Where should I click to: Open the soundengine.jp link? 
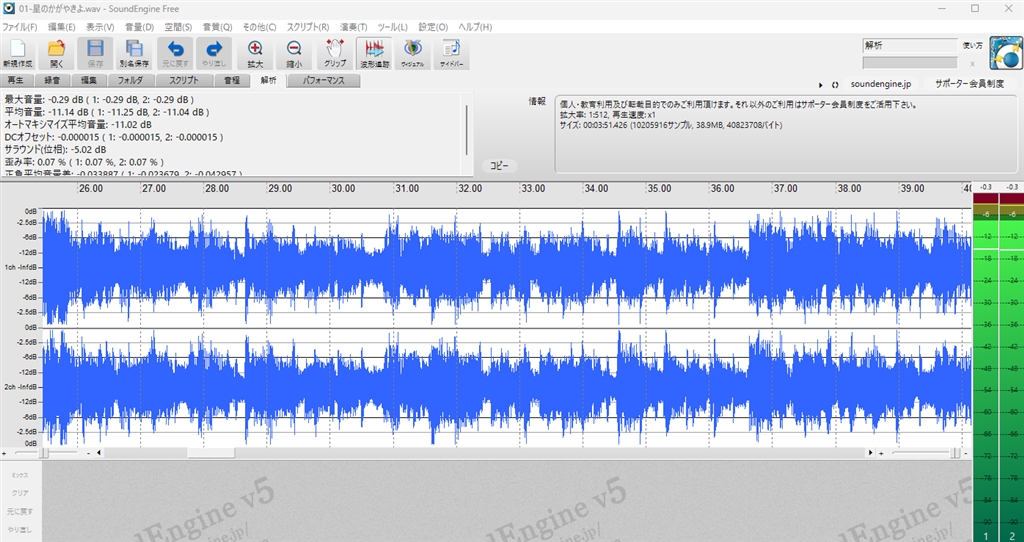point(880,84)
